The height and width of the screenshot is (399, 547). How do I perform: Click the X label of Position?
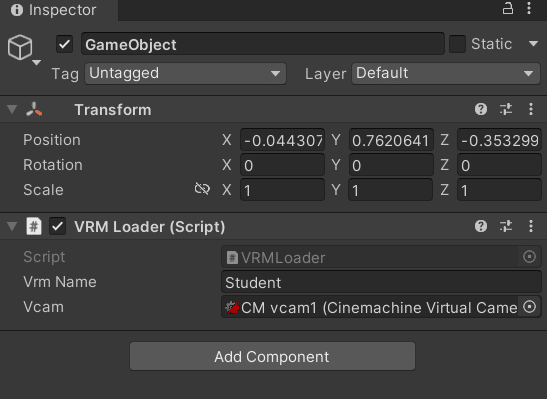[x=227, y=140]
